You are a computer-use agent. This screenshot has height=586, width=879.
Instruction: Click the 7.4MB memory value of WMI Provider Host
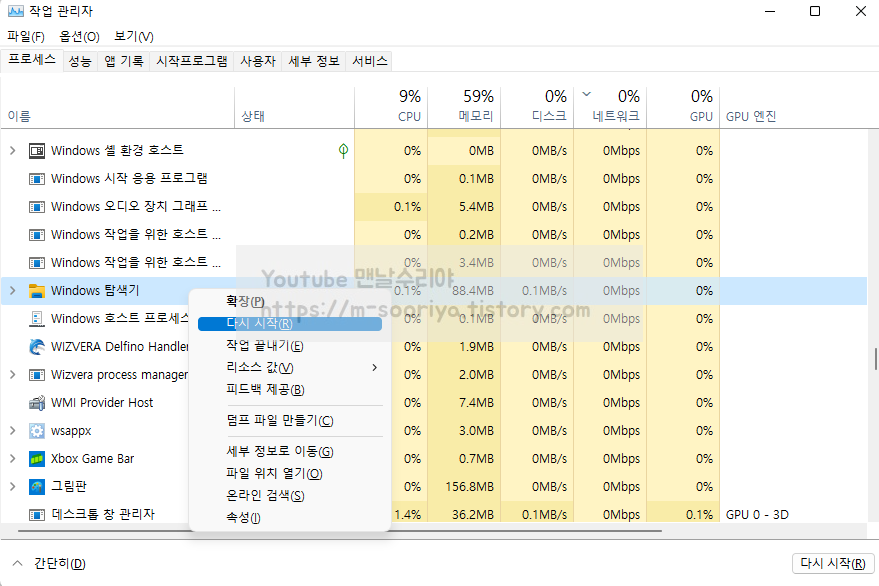tap(476, 403)
